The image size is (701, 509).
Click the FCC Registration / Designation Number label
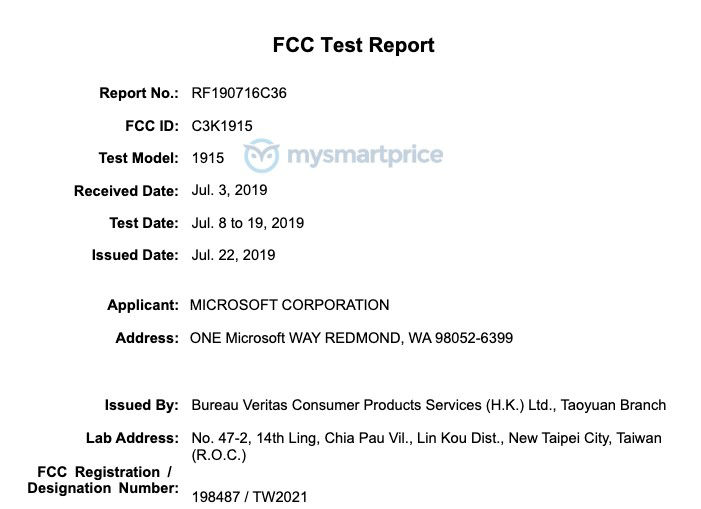[103, 480]
